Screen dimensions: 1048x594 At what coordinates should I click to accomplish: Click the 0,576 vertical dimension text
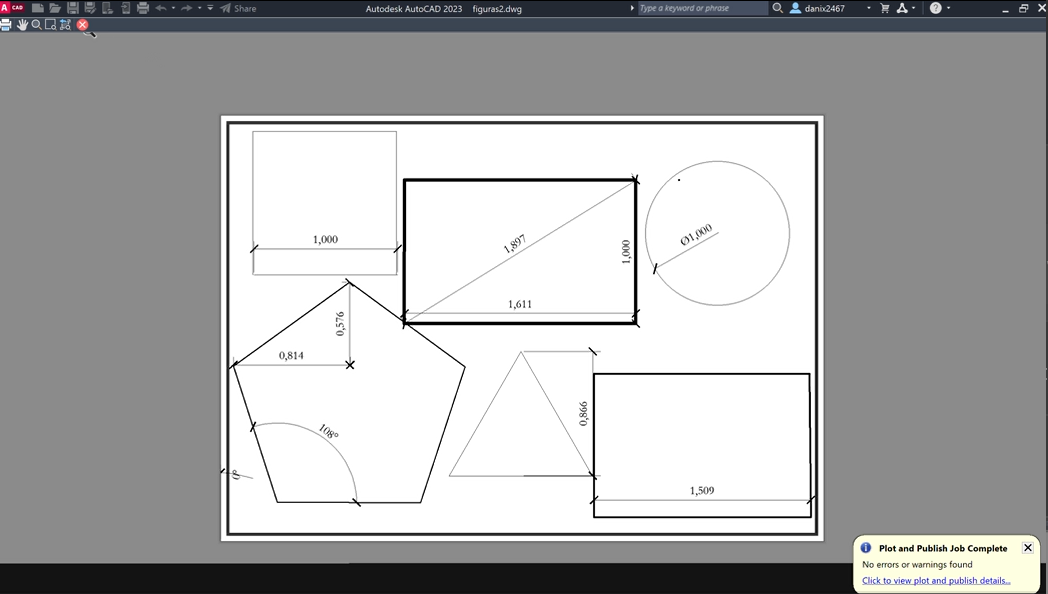[x=340, y=323]
